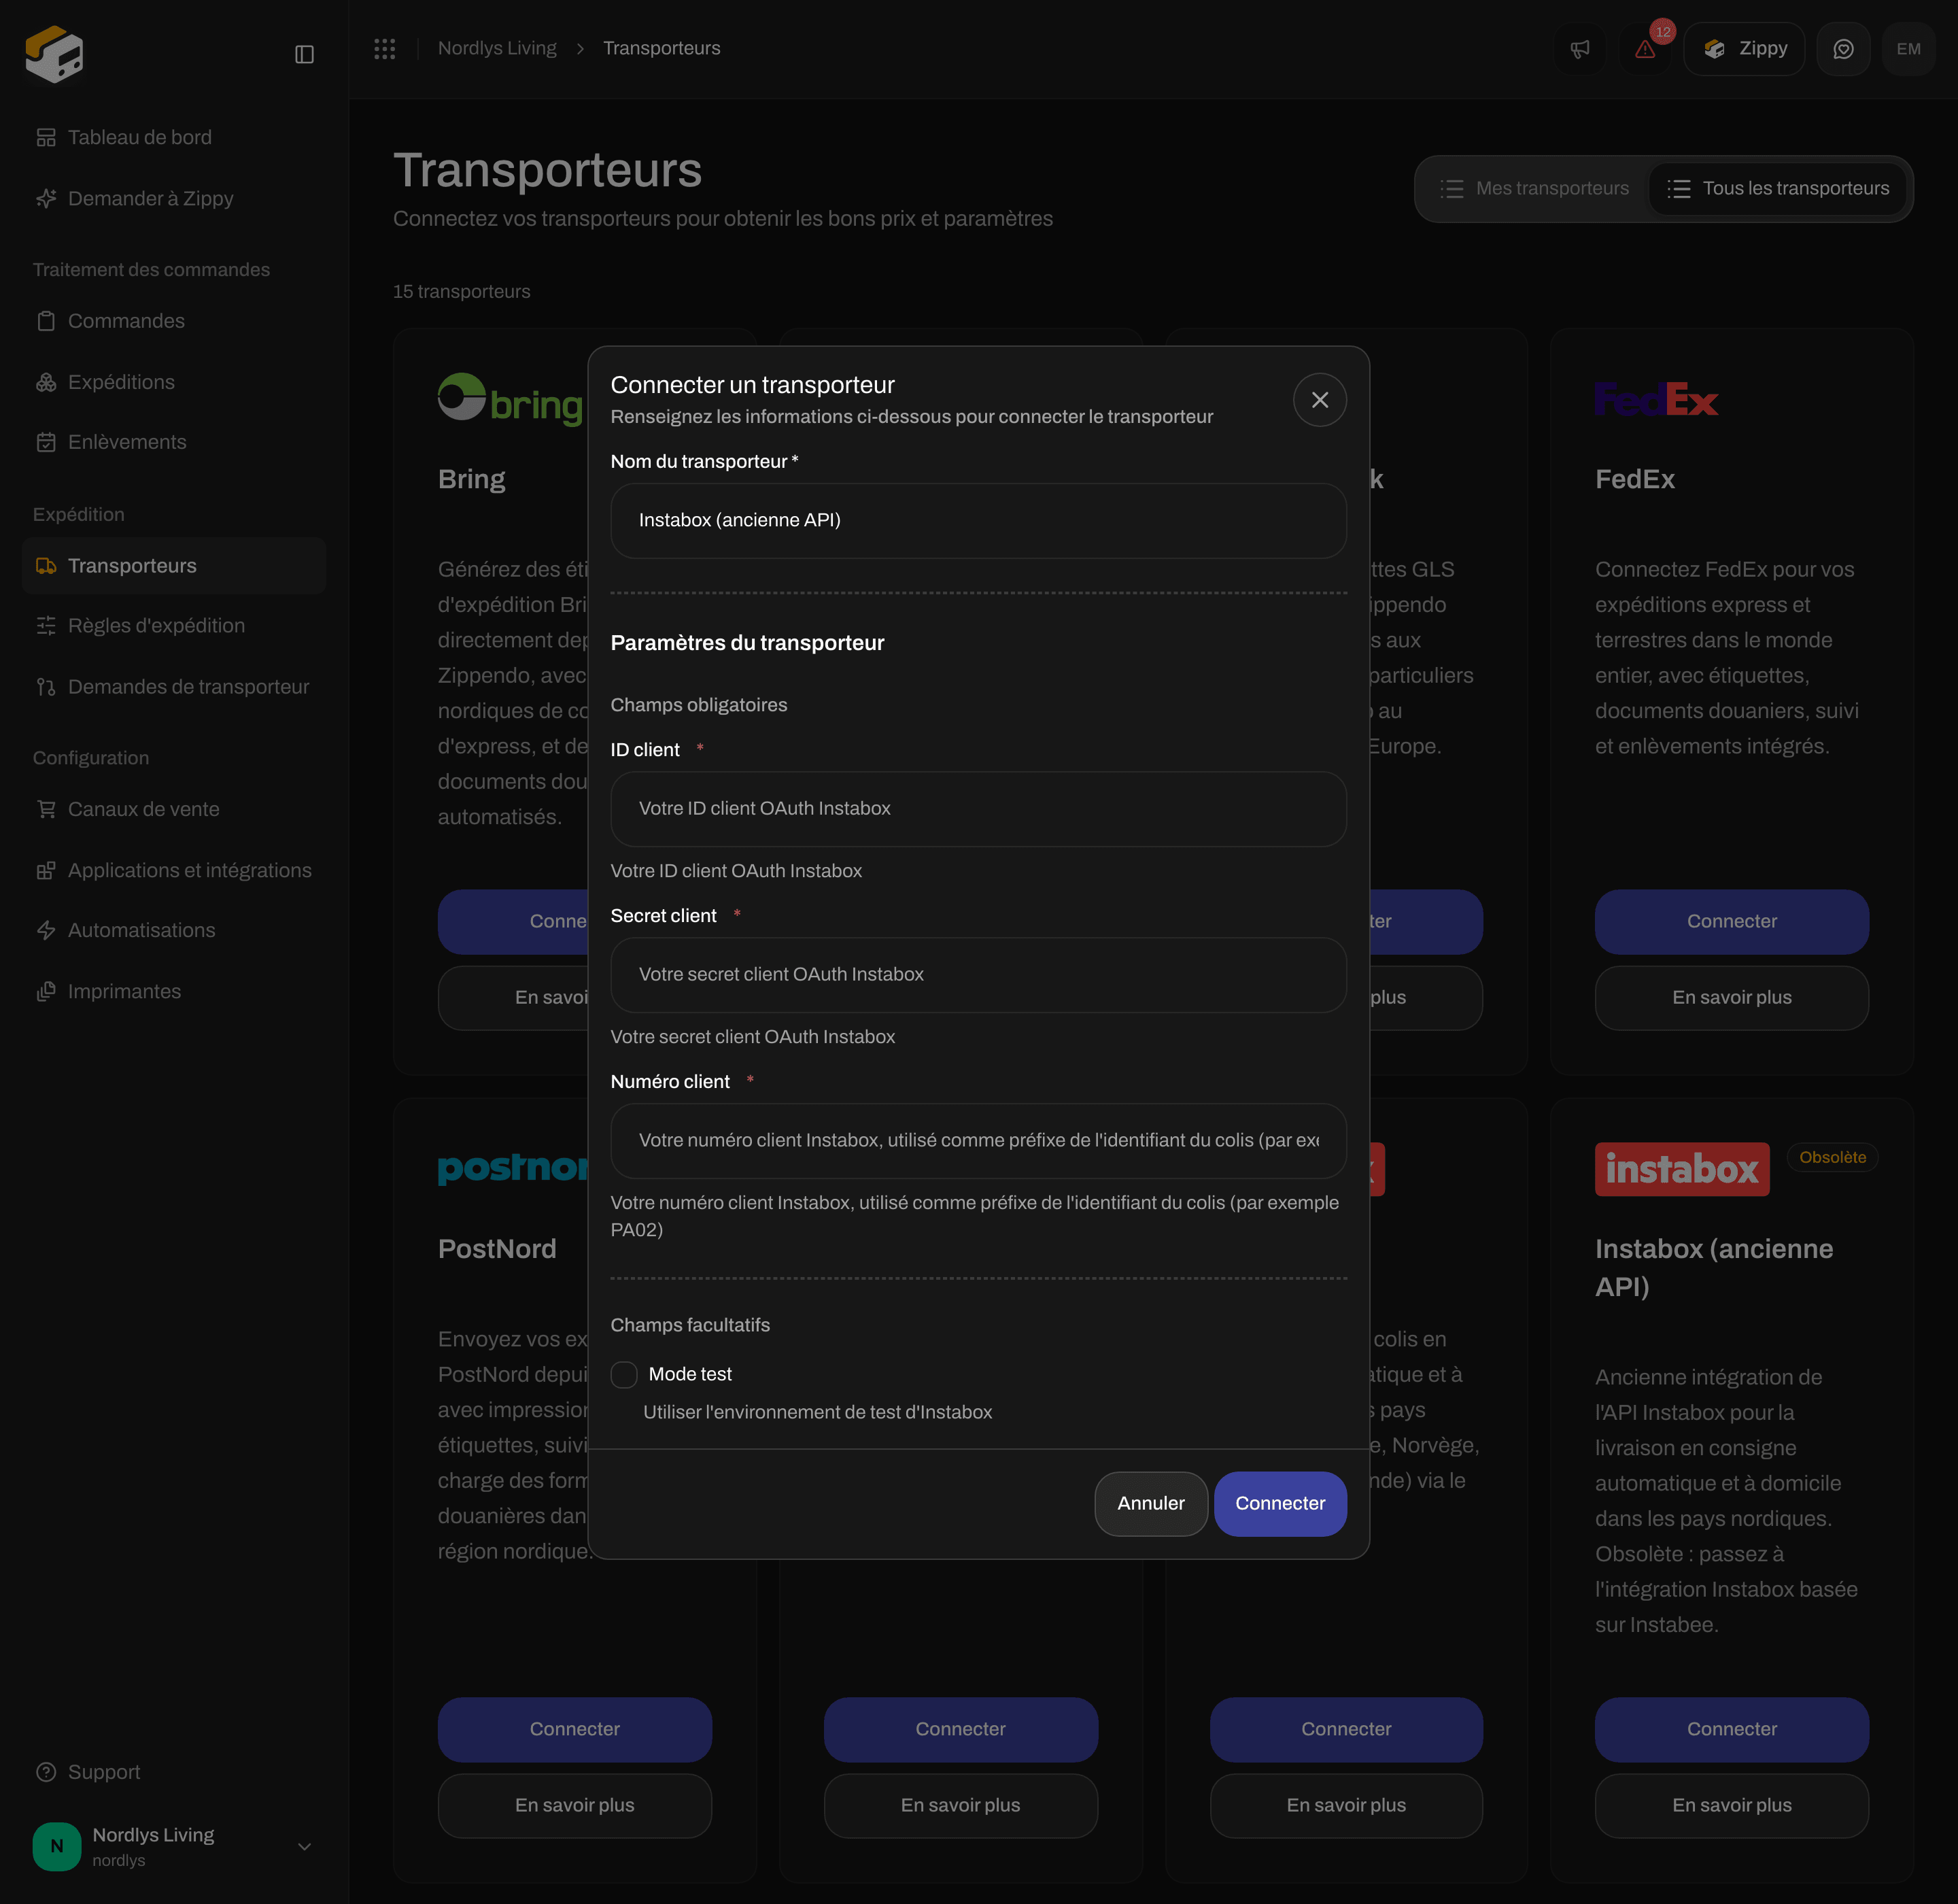1958x1904 pixels.
Task: Switch to Tous les transporteurs tab
Action: click(x=1778, y=189)
